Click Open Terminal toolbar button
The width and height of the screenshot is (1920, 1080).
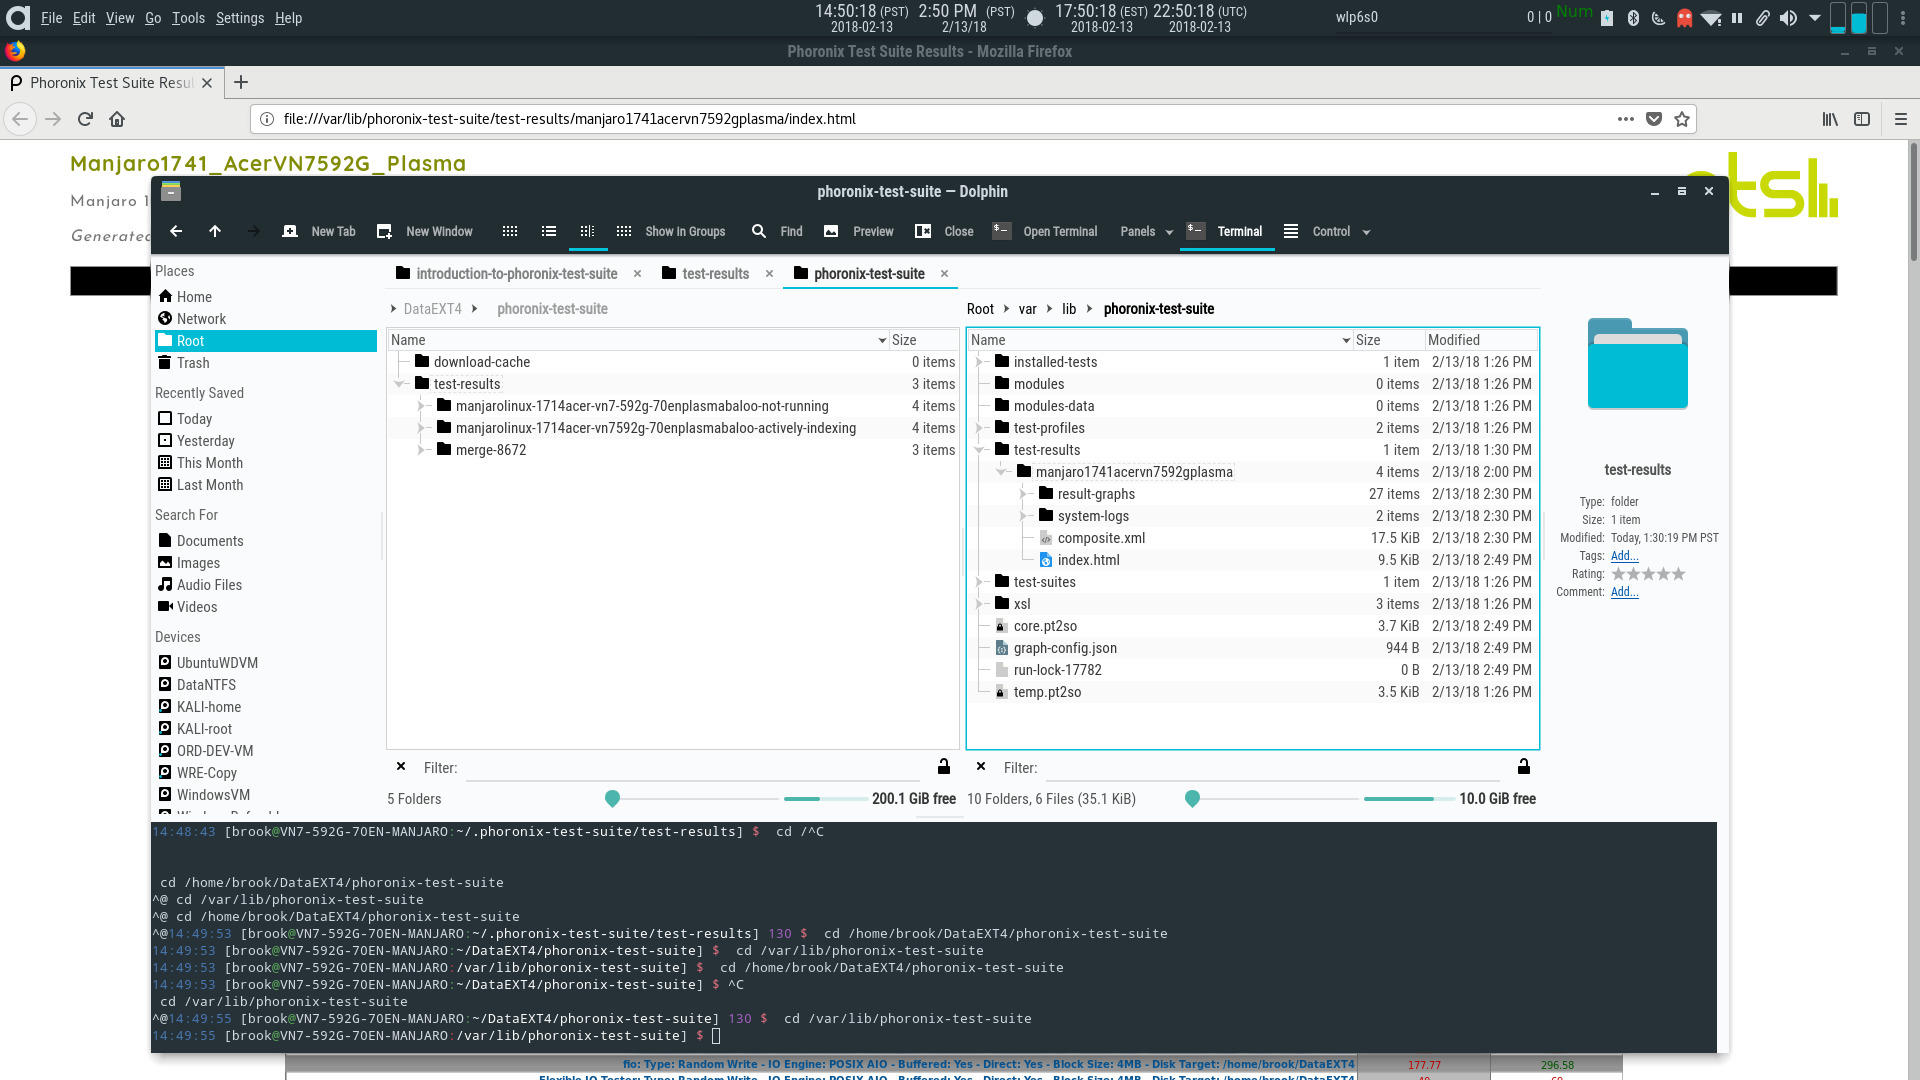coord(1045,231)
